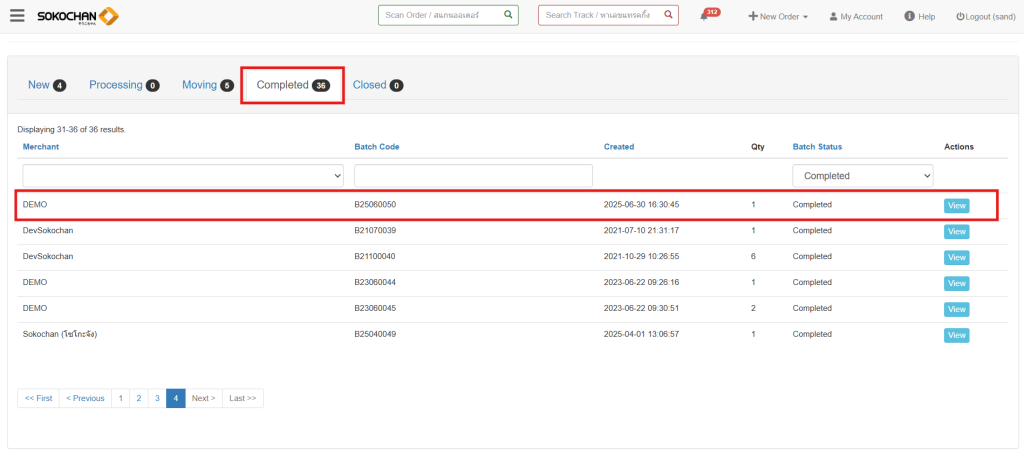The width and height of the screenshot is (1024, 468).
Task: Open the Batch Status filter dropdown
Action: 862,175
